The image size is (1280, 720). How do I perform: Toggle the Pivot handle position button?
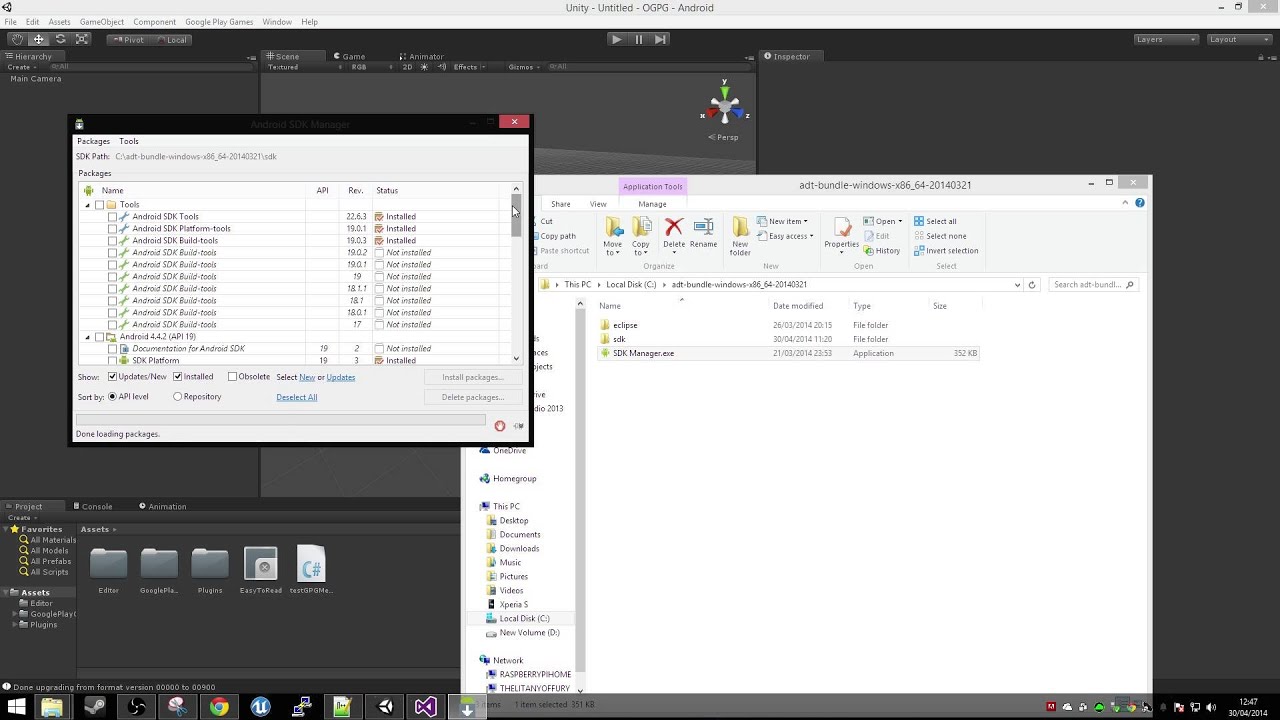point(128,40)
